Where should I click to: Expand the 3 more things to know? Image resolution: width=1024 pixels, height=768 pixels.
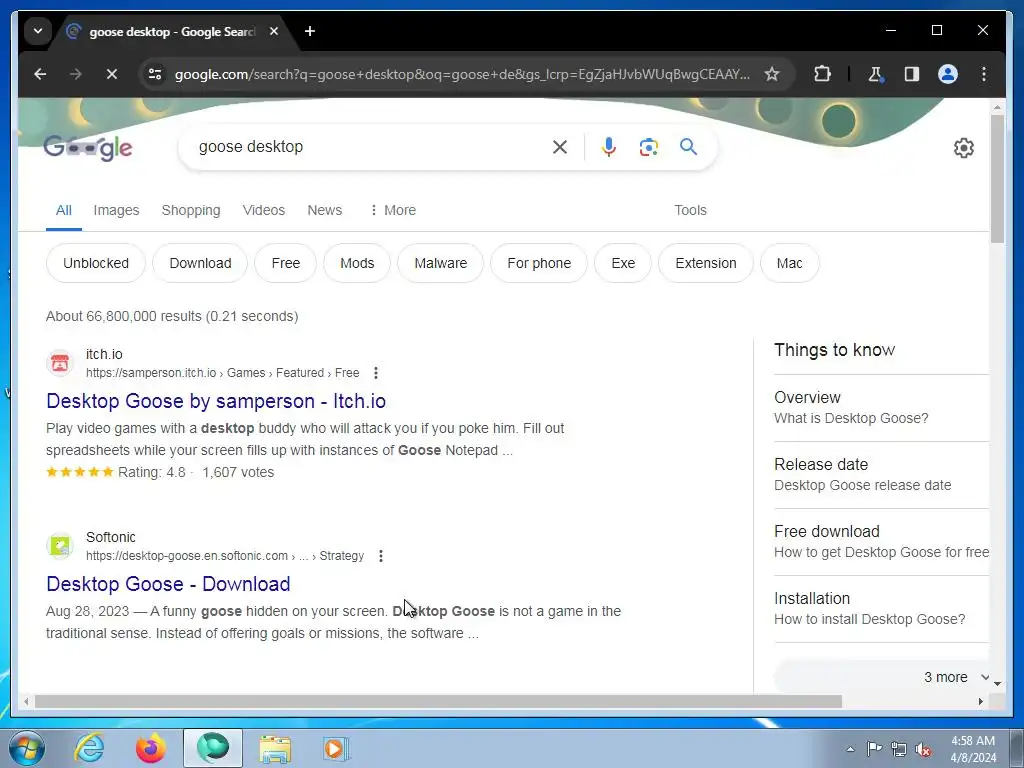click(x=883, y=677)
